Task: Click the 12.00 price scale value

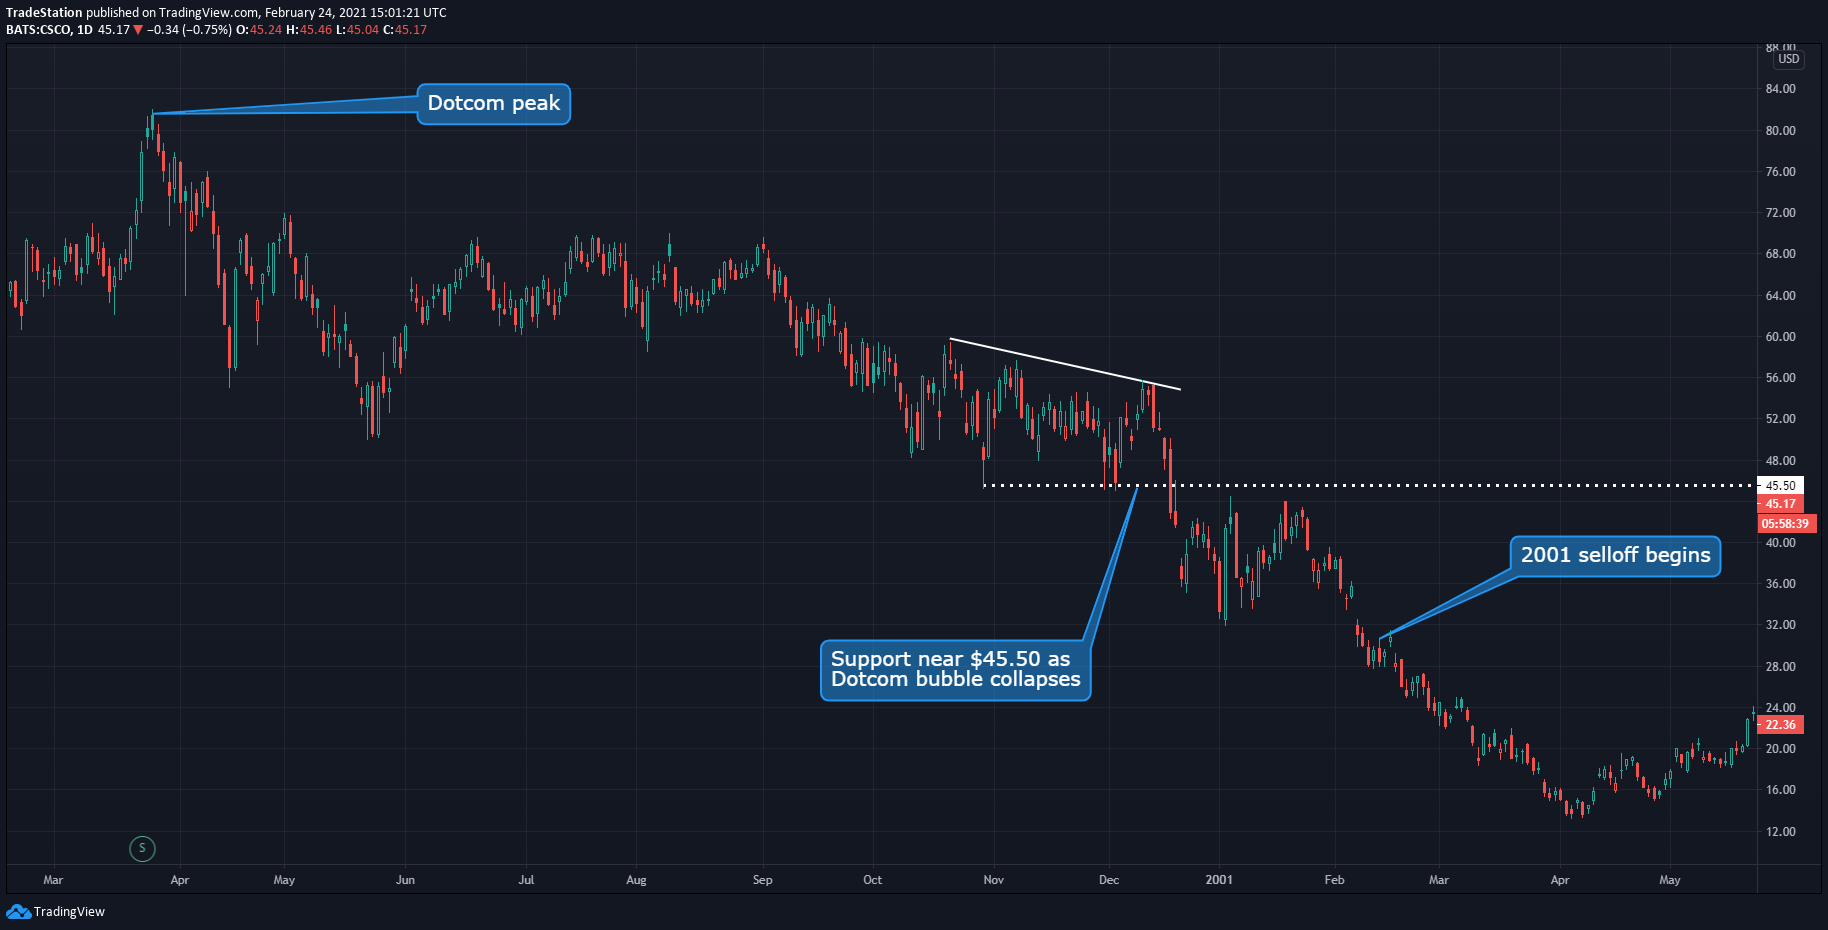Action: 1780,832
